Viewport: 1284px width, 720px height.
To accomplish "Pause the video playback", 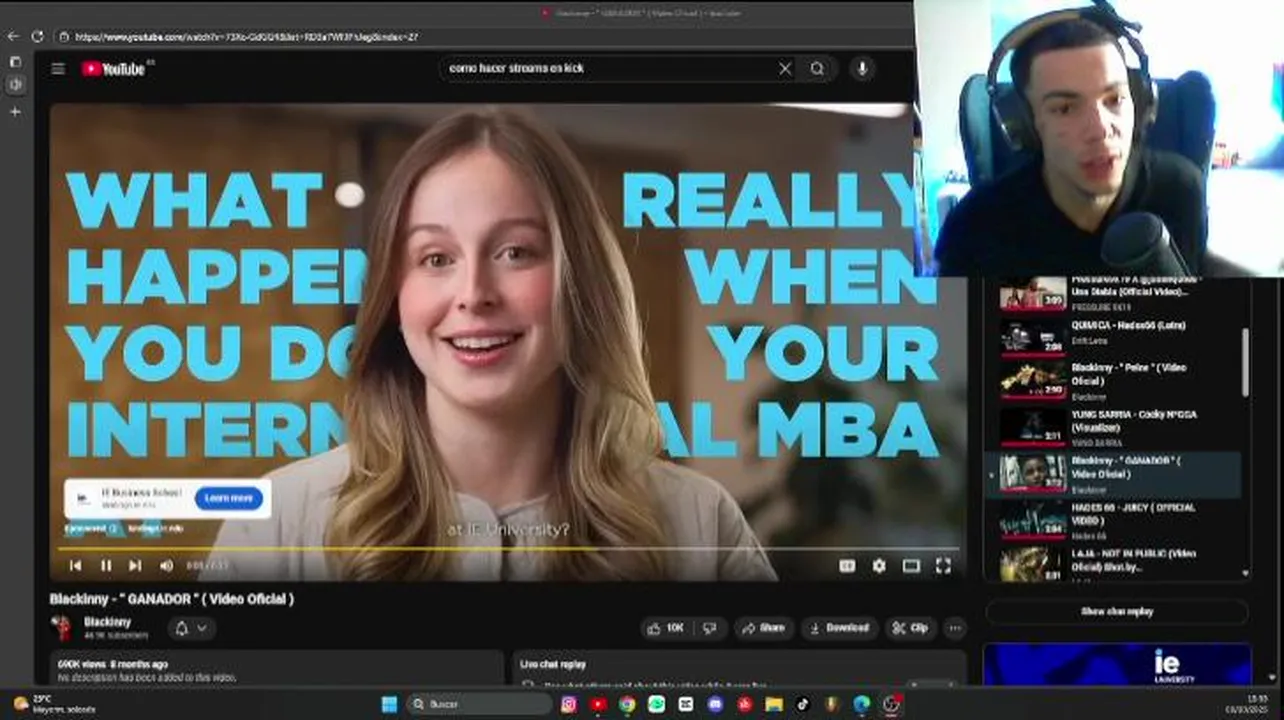I will click(x=105, y=566).
